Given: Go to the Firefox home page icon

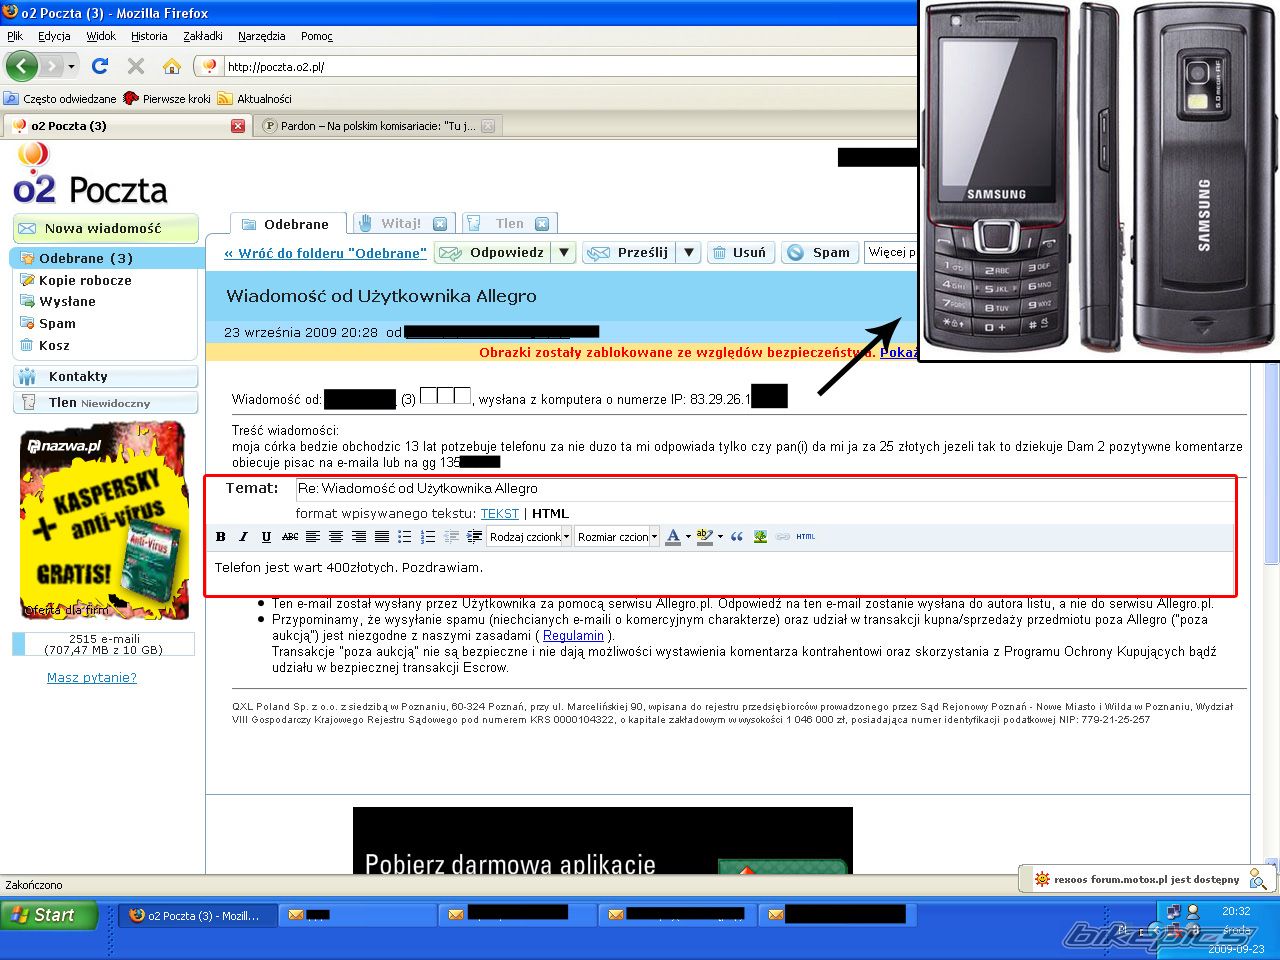Looking at the screenshot, I should [172, 66].
